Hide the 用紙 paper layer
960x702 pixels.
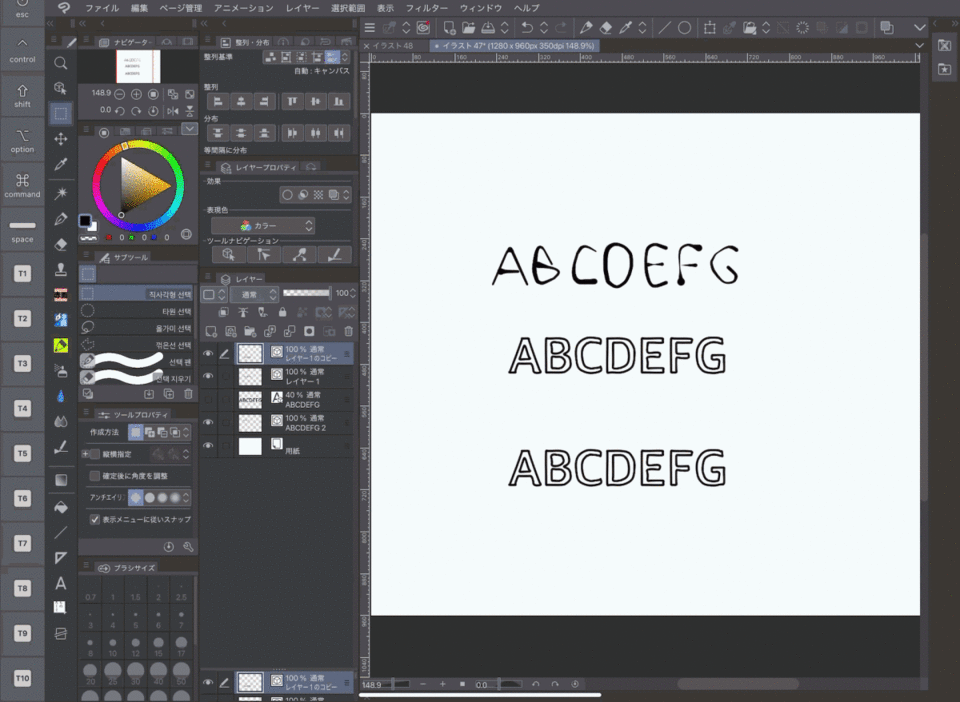[208, 446]
